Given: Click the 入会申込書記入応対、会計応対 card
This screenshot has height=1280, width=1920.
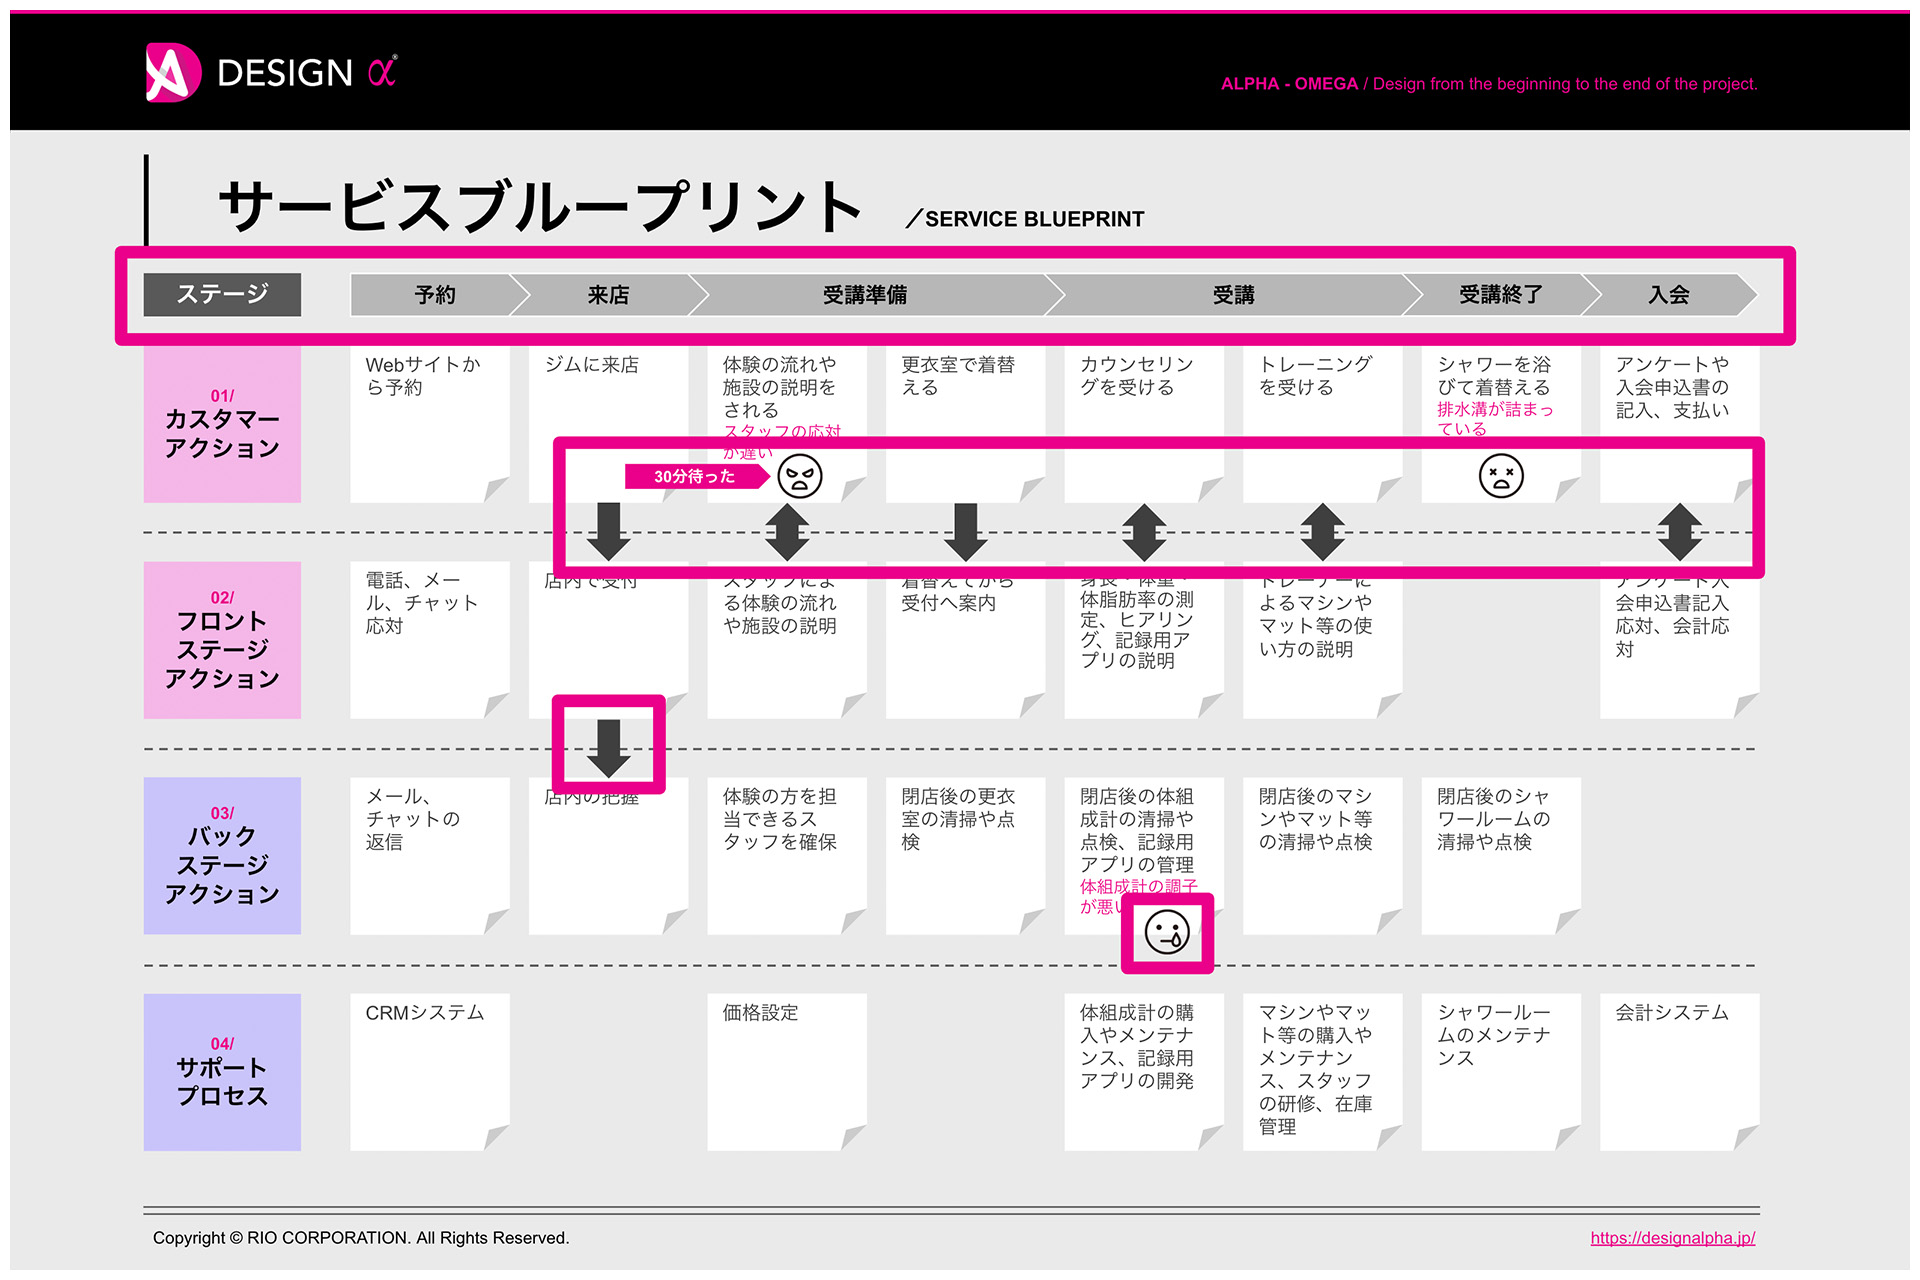Looking at the screenshot, I should tap(1679, 640).
